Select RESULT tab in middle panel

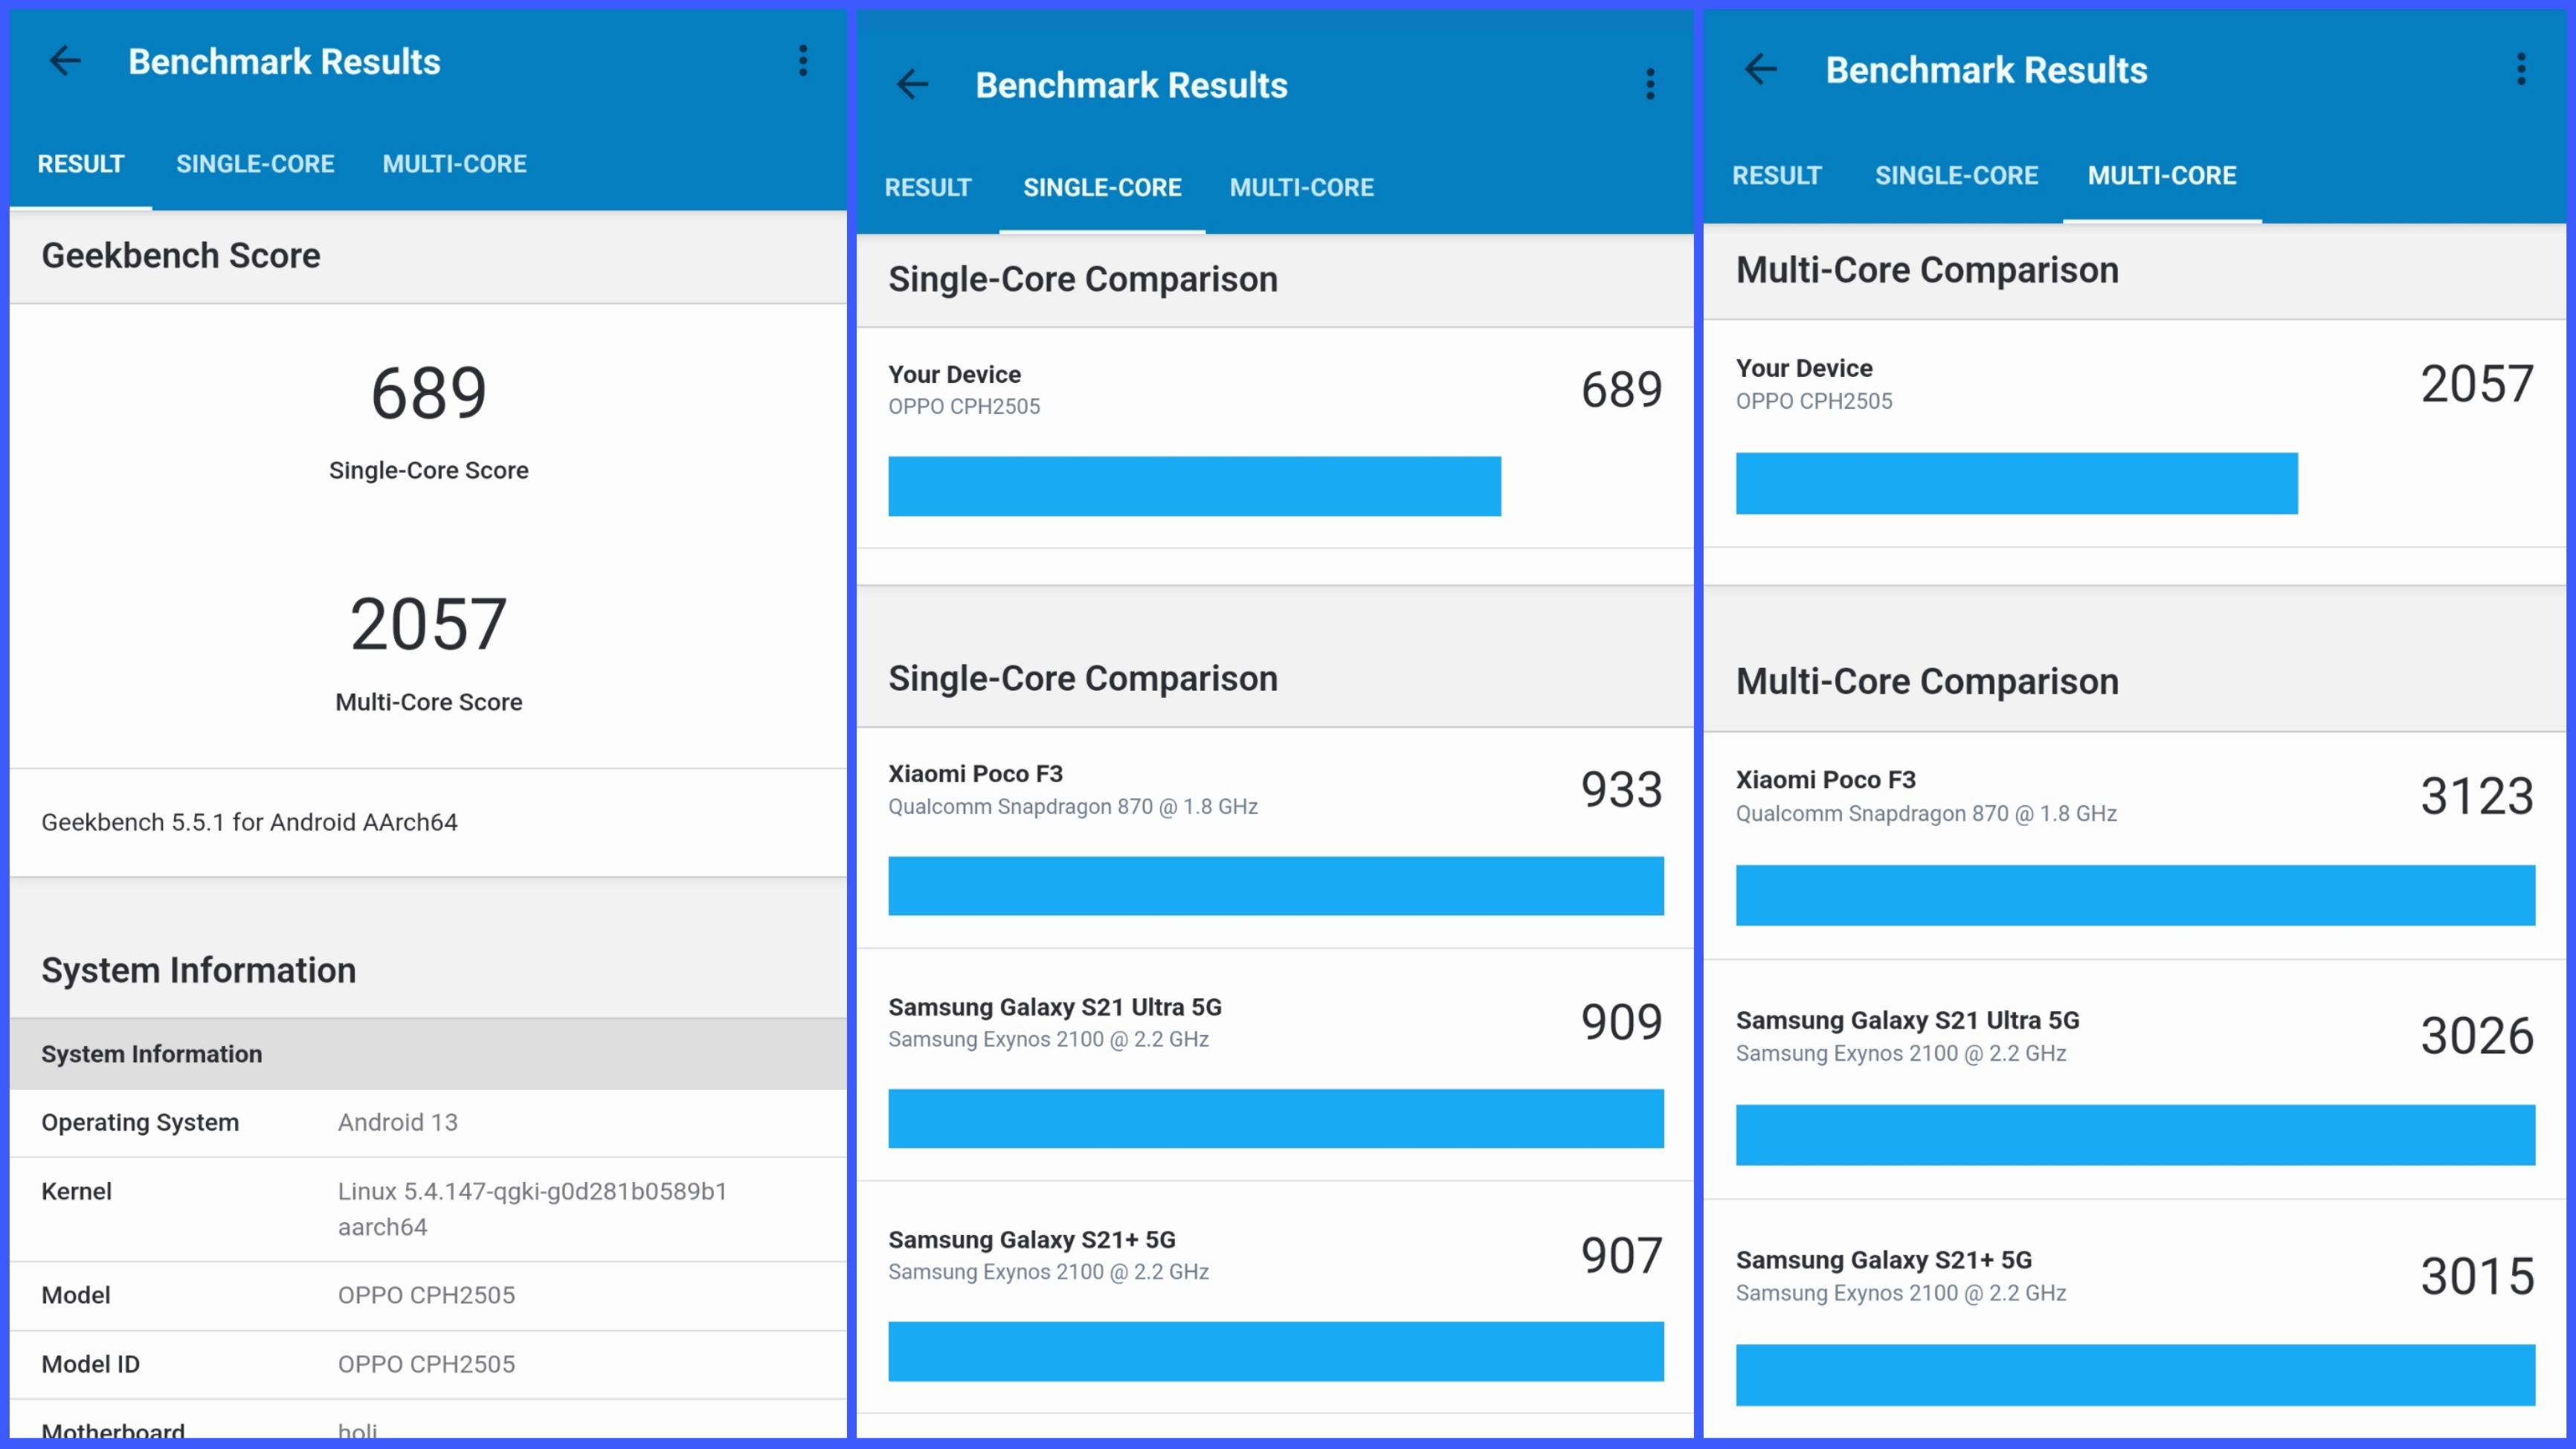point(928,188)
